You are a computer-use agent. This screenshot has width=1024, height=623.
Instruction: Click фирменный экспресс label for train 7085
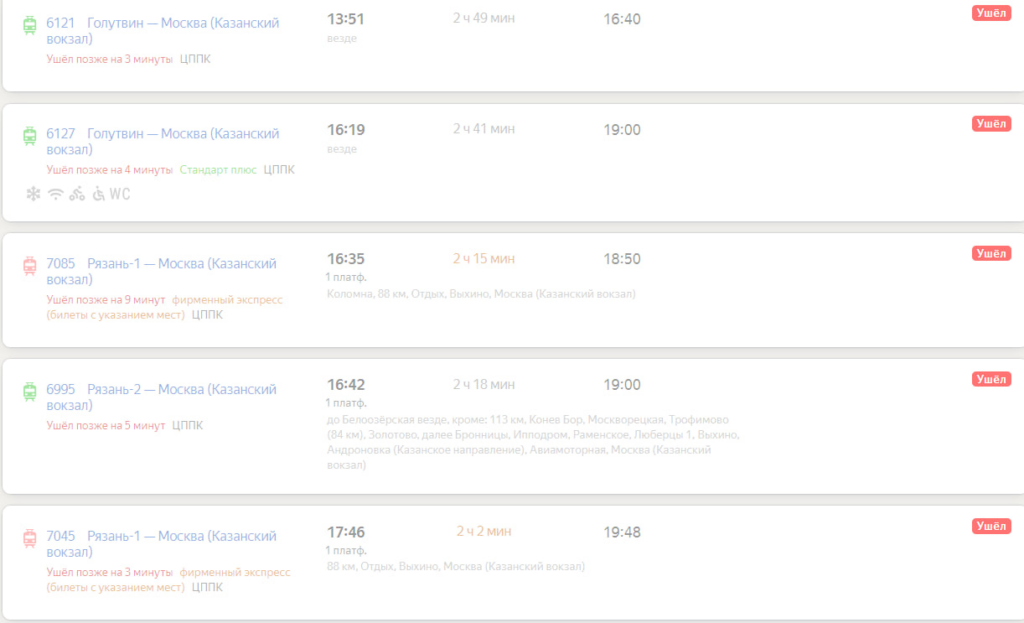pyautogui.click(x=227, y=300)
